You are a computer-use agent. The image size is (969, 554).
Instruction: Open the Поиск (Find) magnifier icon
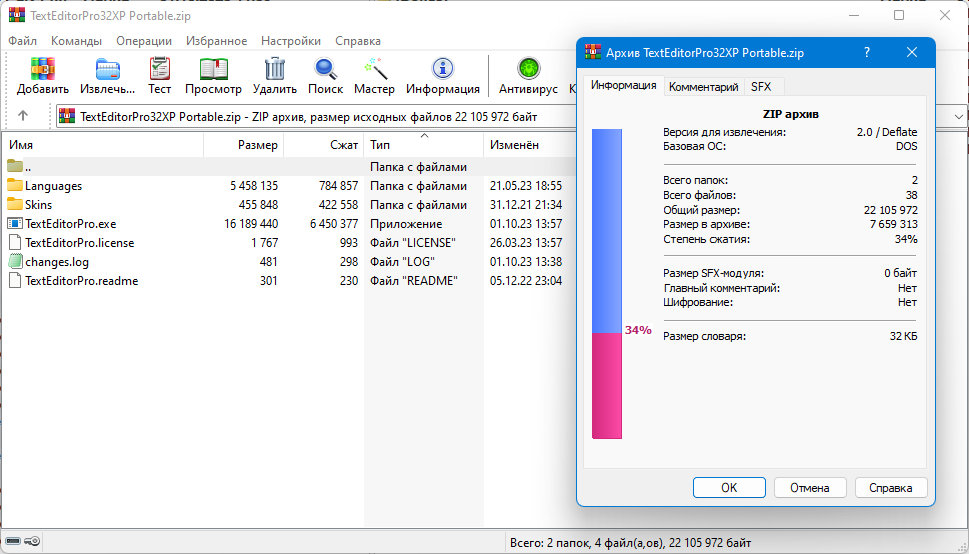[x=325, y=69]
